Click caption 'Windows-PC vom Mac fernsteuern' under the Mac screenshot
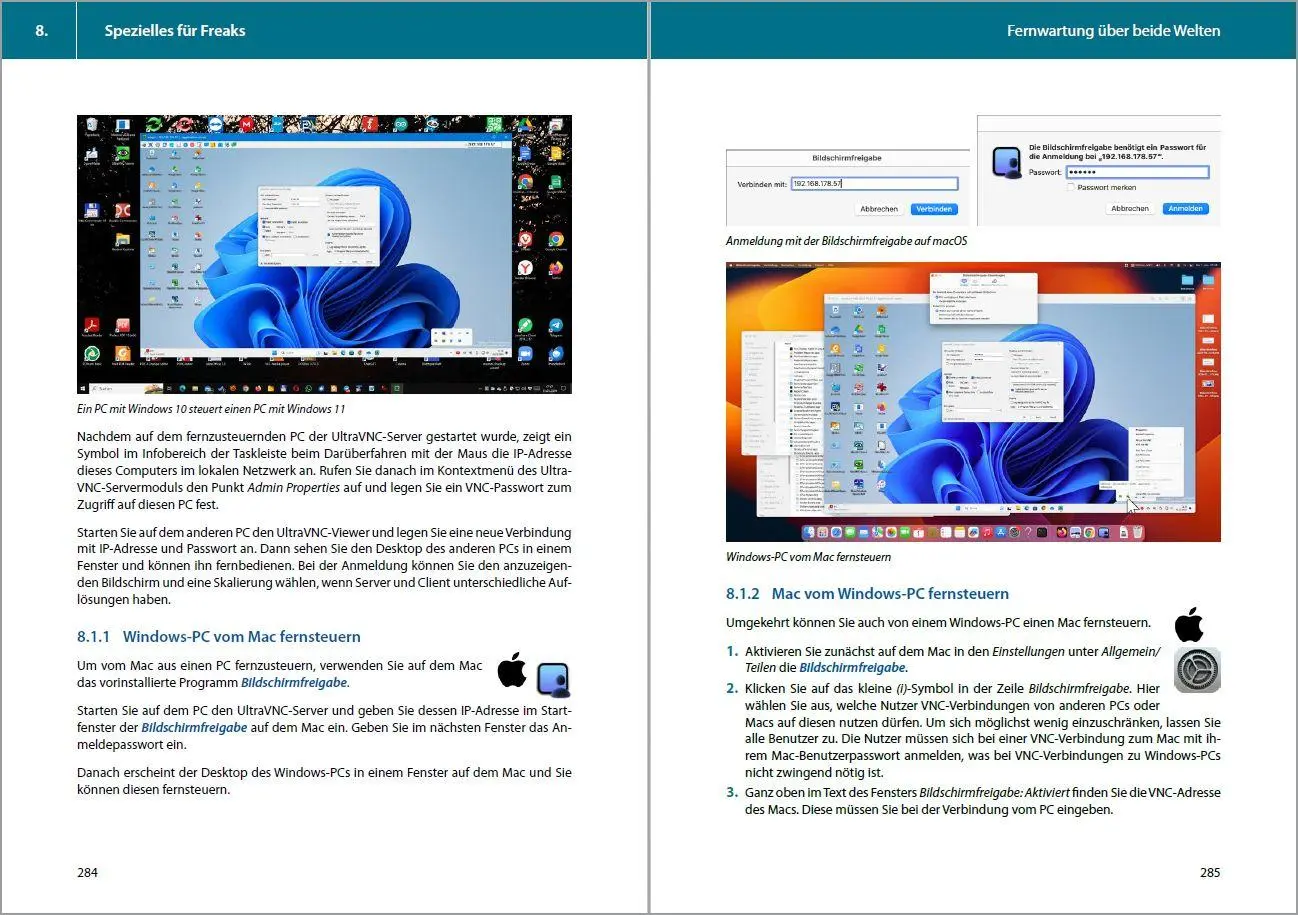The height and width of the screenshot is (915, 1298). pyautogui.click(x=808, y=557)
